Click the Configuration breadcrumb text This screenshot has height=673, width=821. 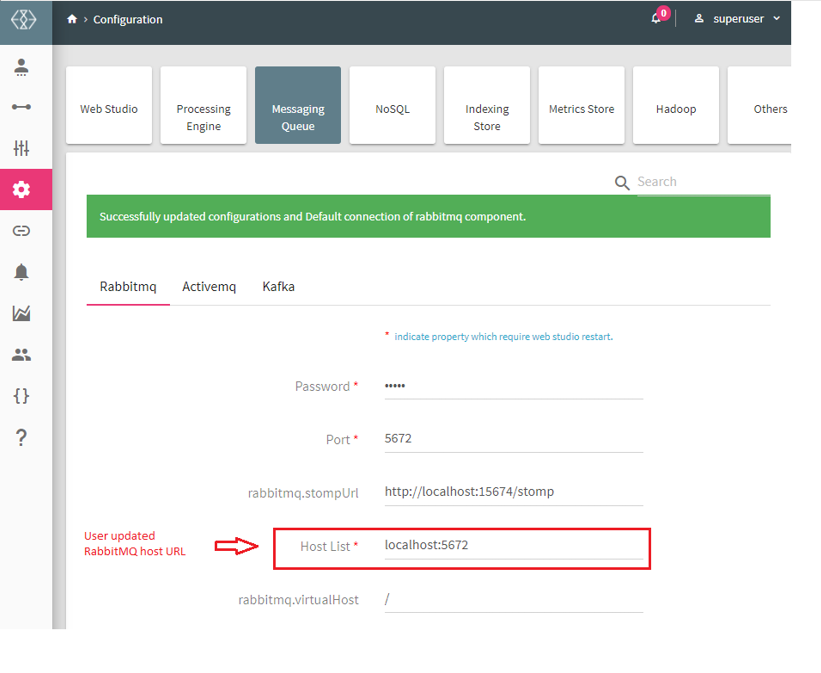128,19
